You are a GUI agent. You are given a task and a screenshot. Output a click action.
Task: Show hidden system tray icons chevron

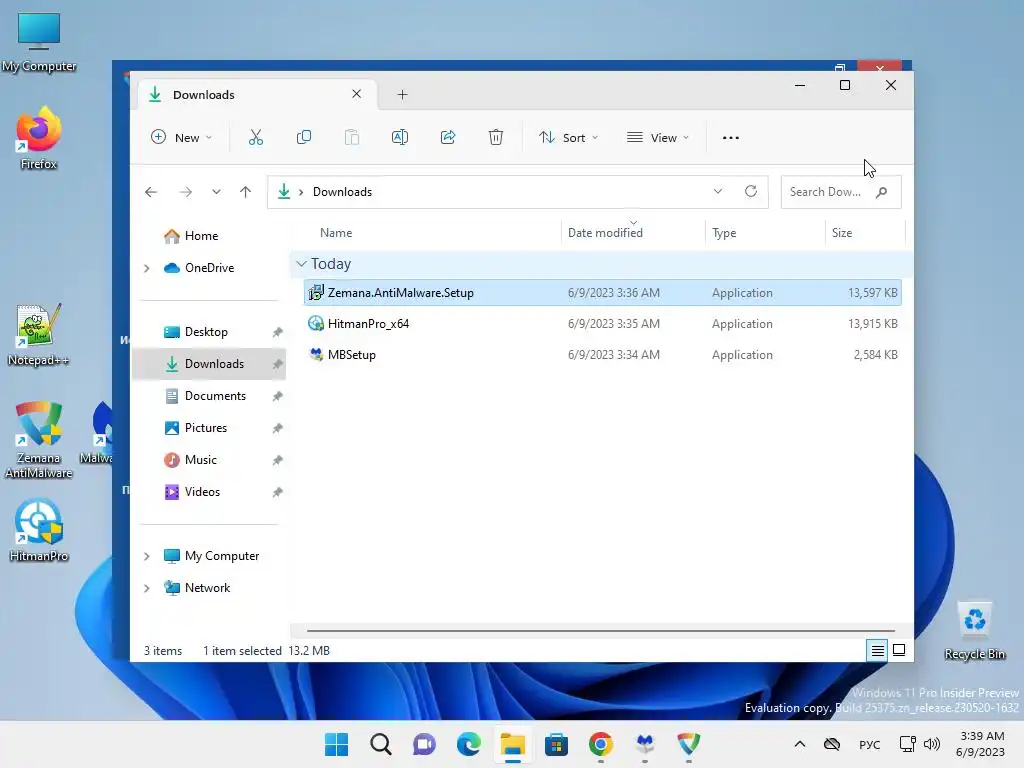799,744
